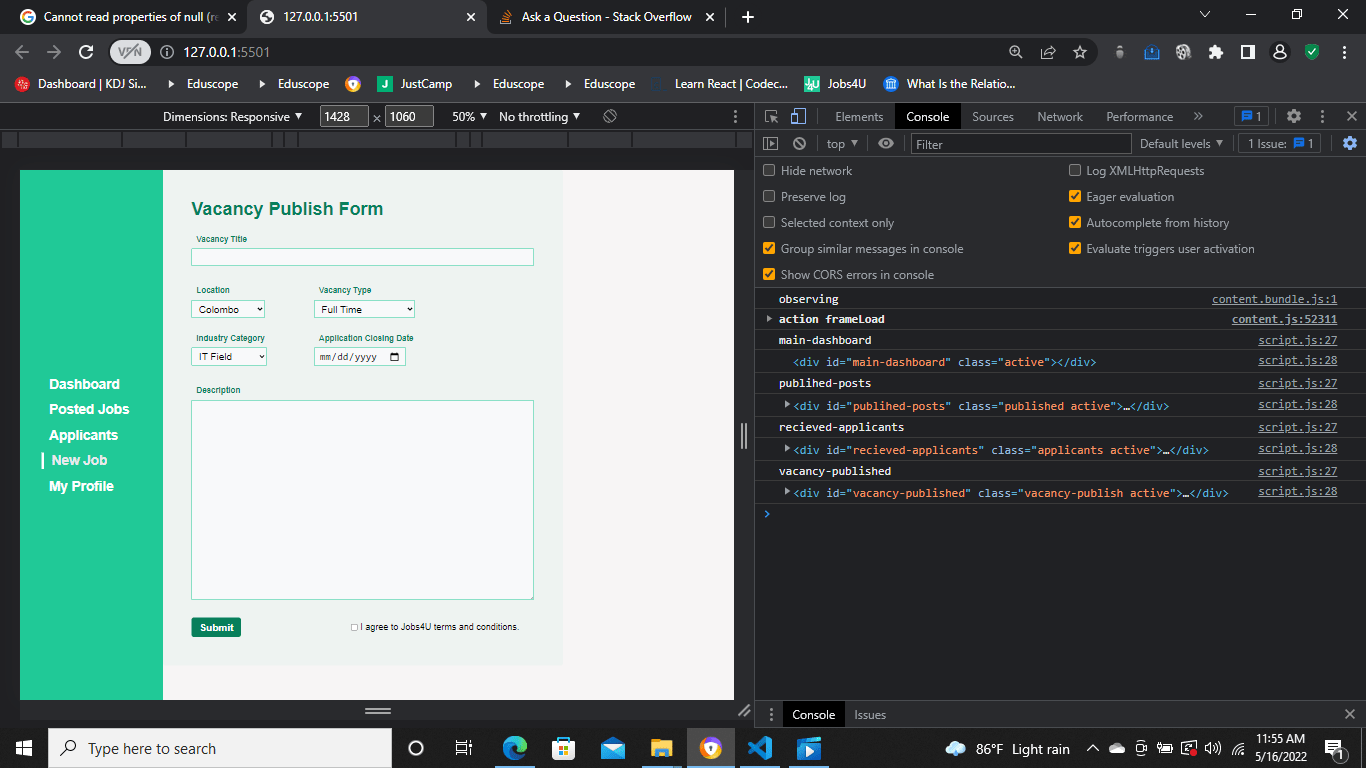1366x768 pixels.
Task: Open the Vacancy Type dropdown showing Full Time
Action: click(x=364, y=310)
